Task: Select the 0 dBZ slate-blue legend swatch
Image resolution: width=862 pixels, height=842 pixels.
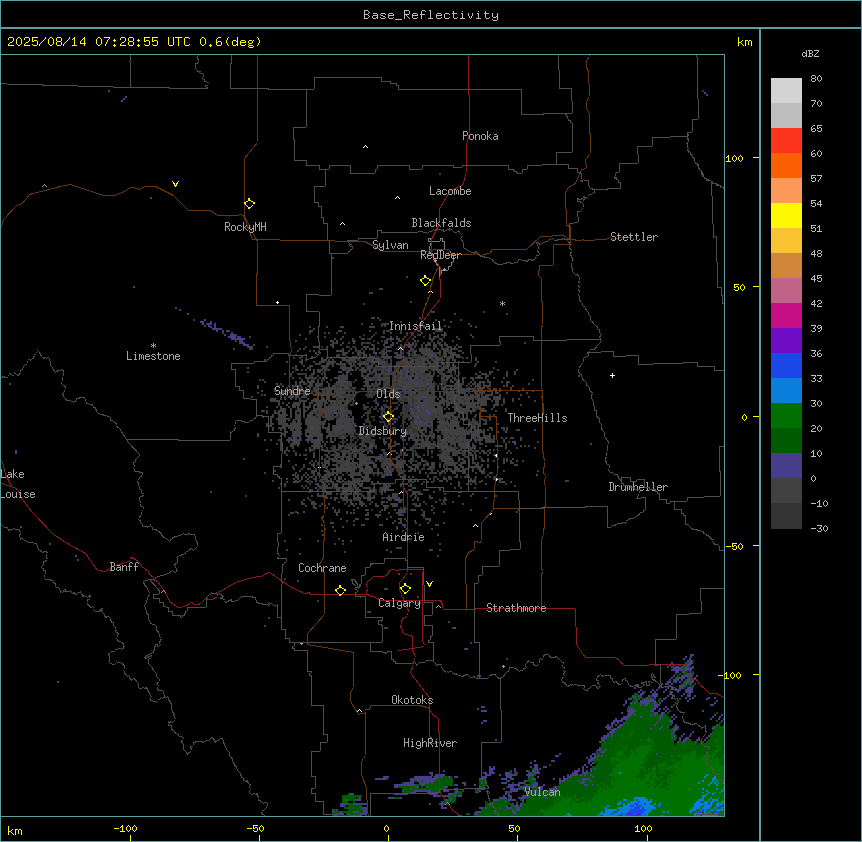Action: [x=786, y=466]
